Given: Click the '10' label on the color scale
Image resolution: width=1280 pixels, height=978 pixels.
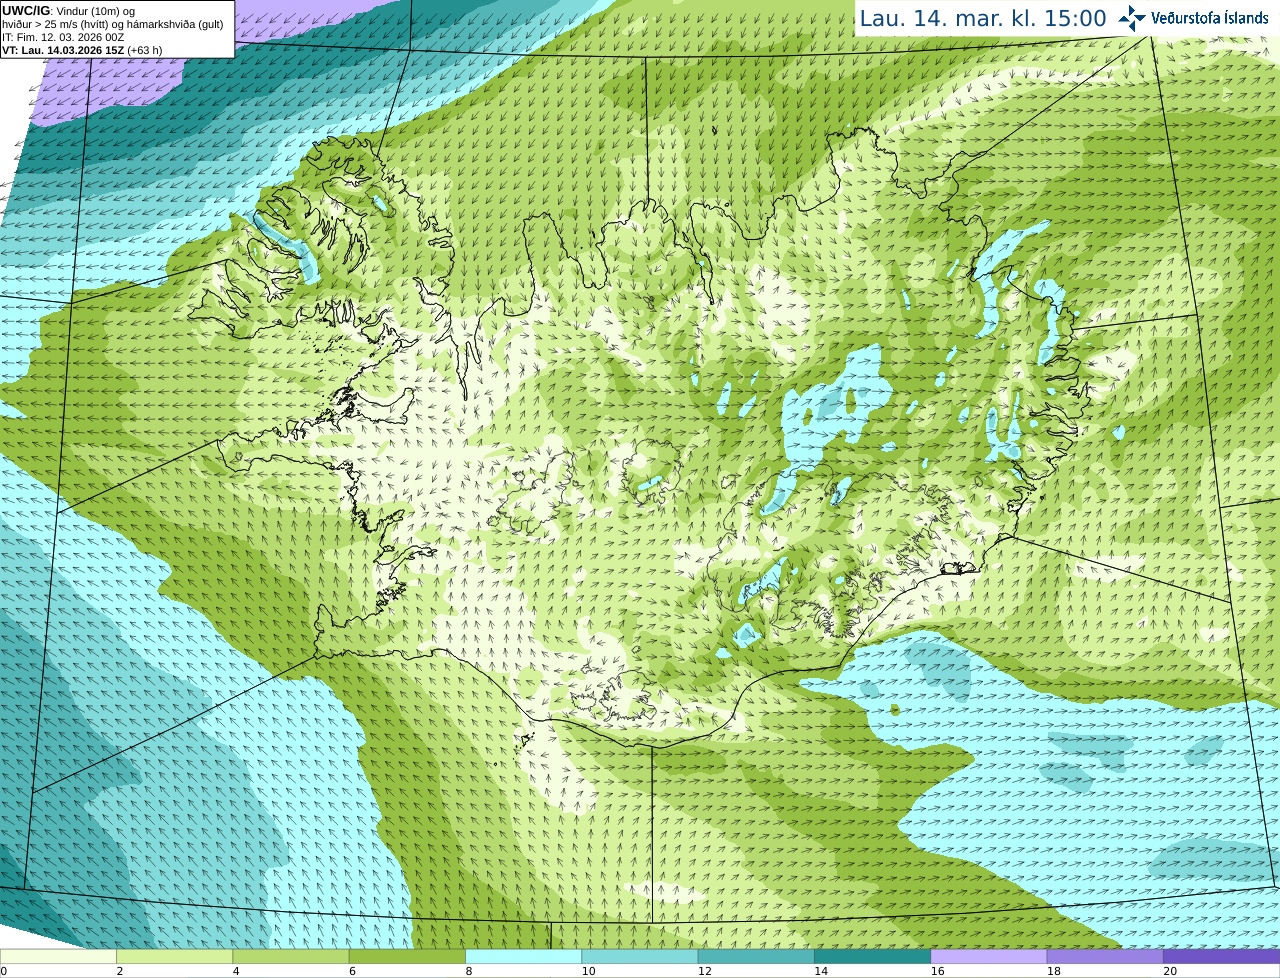Looking at the screenshot, I should click(588, 971).
